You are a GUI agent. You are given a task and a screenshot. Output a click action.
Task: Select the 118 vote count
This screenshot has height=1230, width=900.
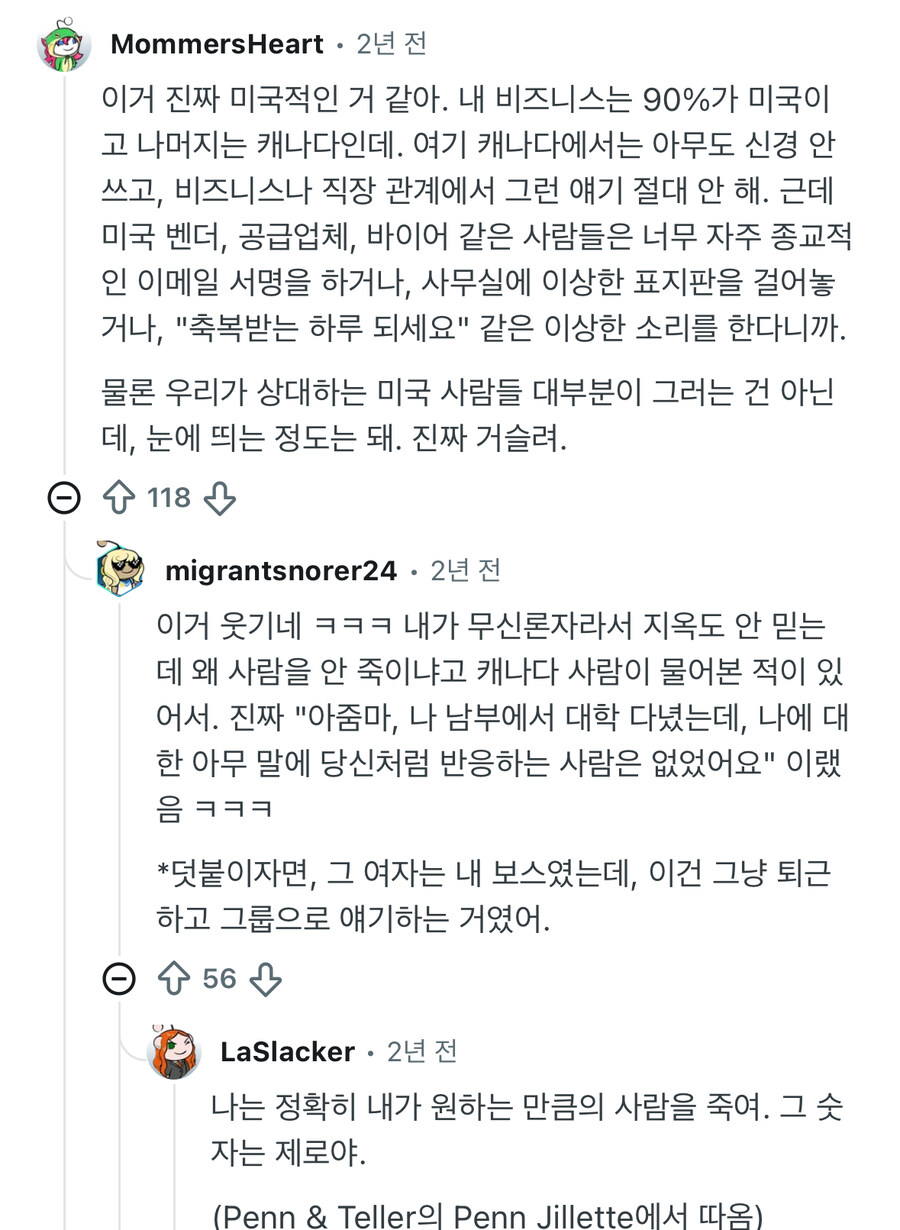pos(170,497)
